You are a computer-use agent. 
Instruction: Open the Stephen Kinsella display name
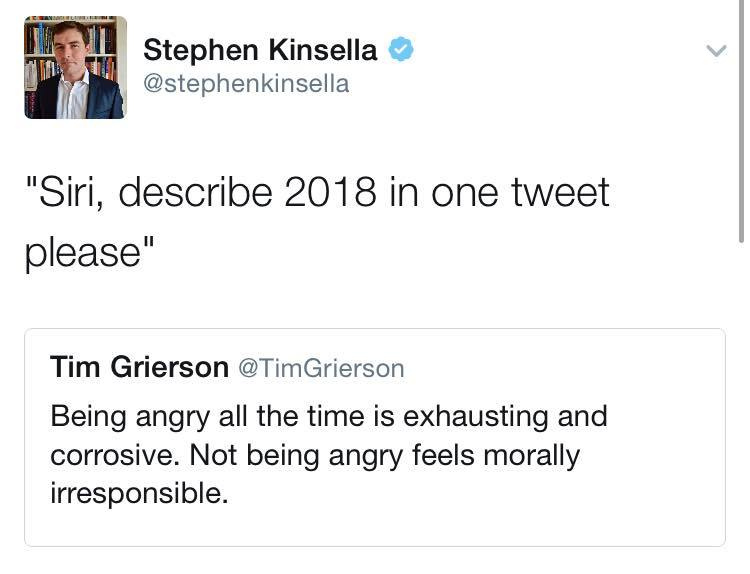pos(261,49)
